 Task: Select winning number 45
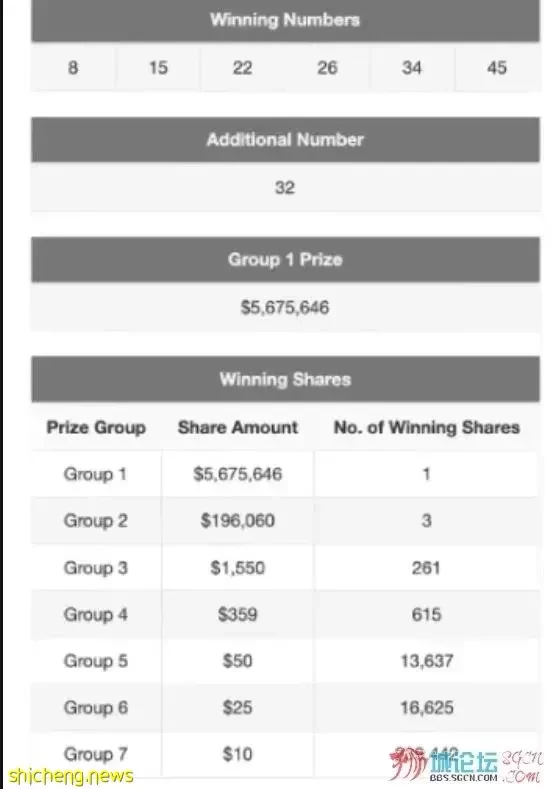[497, 67]
